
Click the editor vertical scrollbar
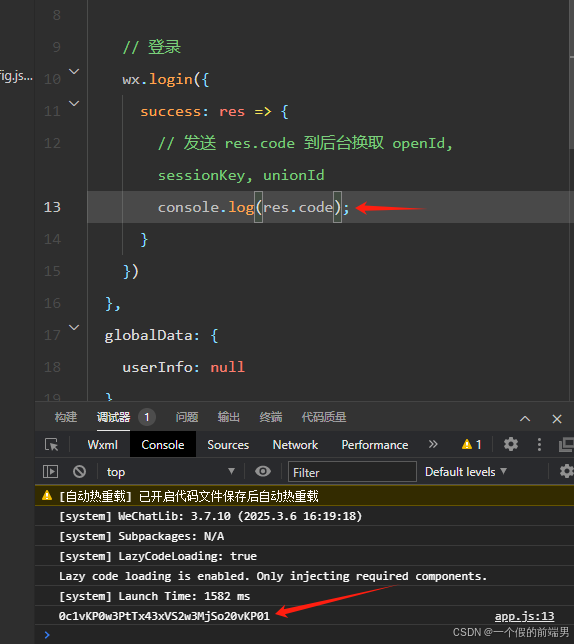click(x=572, y=74)
